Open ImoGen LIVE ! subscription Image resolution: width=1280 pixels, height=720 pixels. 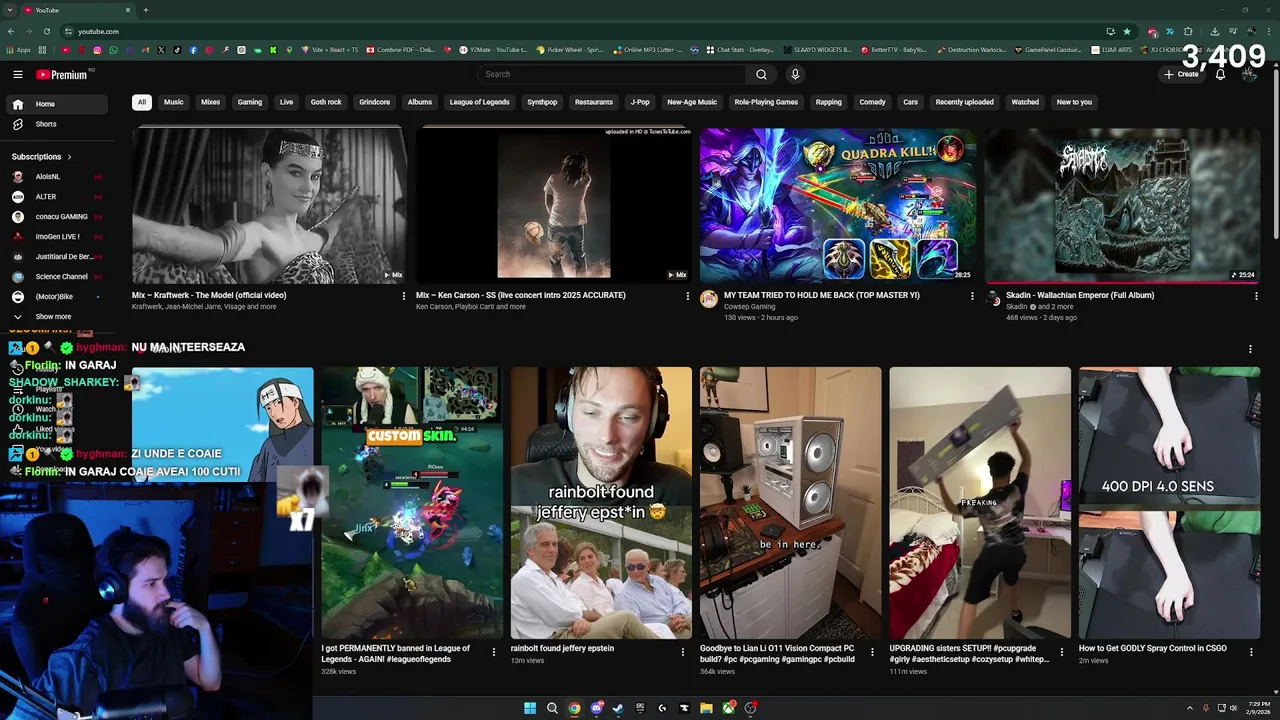click(57, 237)
